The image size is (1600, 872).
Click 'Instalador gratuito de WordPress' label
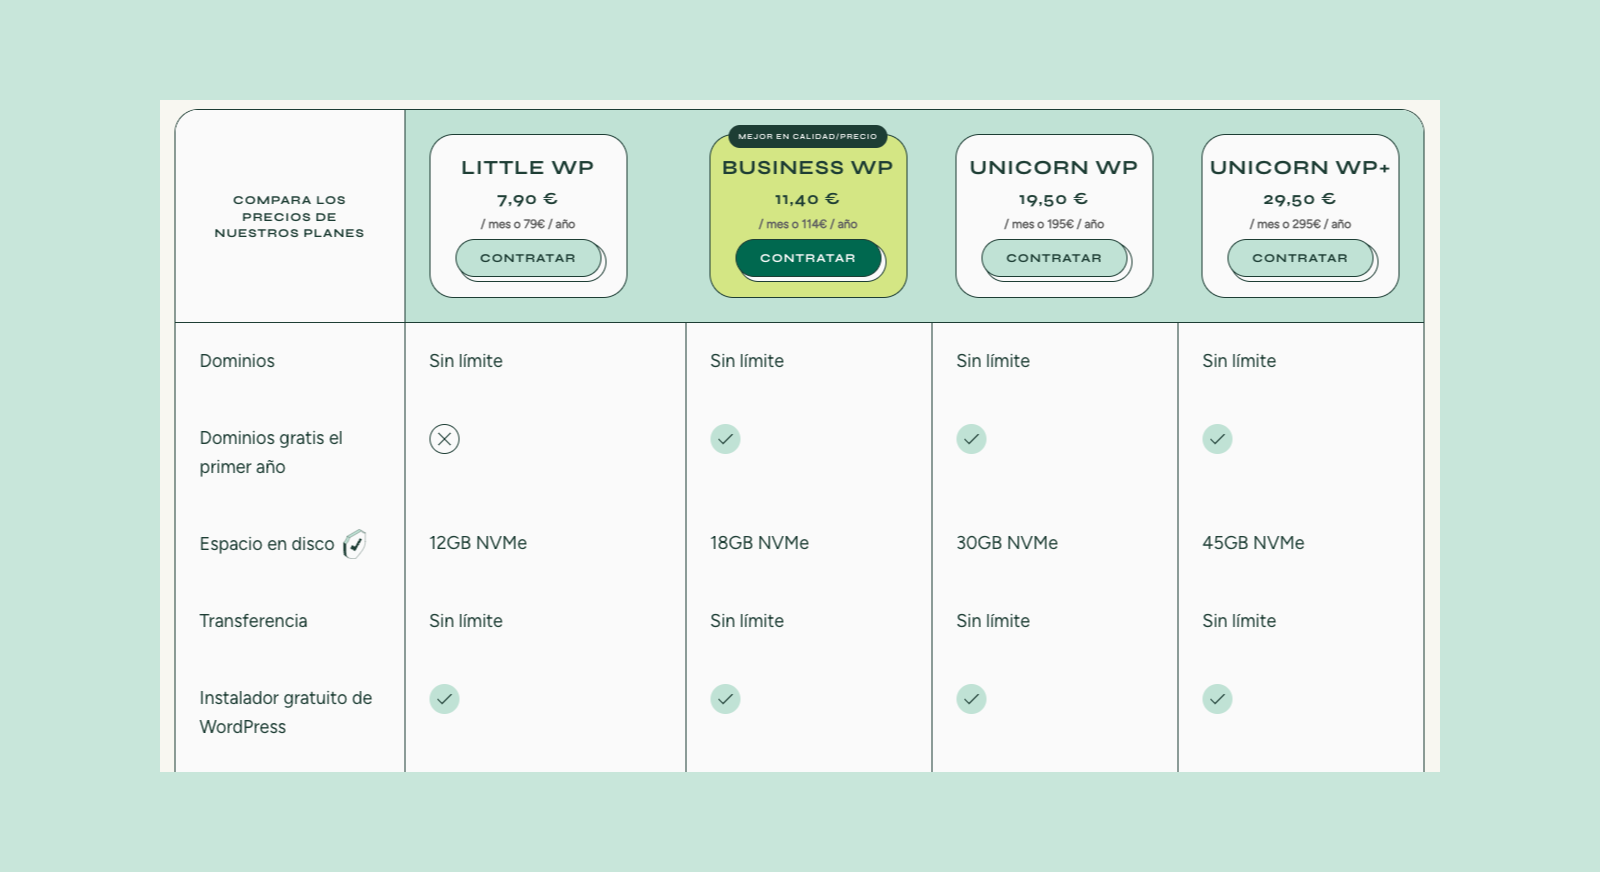pos(286,712)
